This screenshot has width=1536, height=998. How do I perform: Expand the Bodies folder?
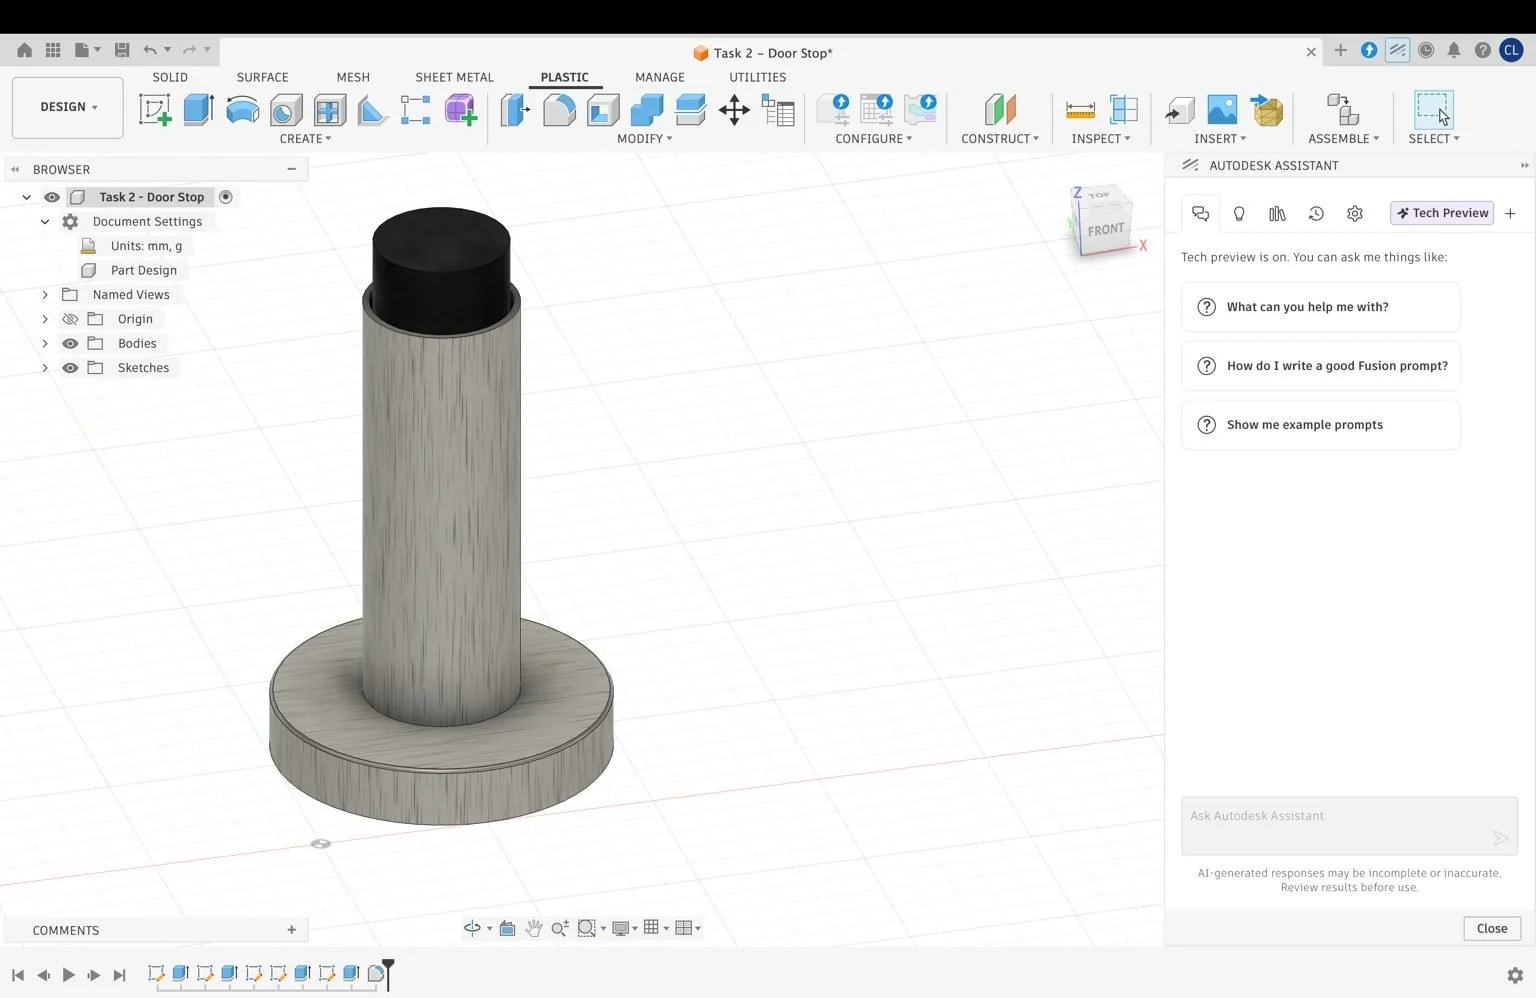point(45,343)
